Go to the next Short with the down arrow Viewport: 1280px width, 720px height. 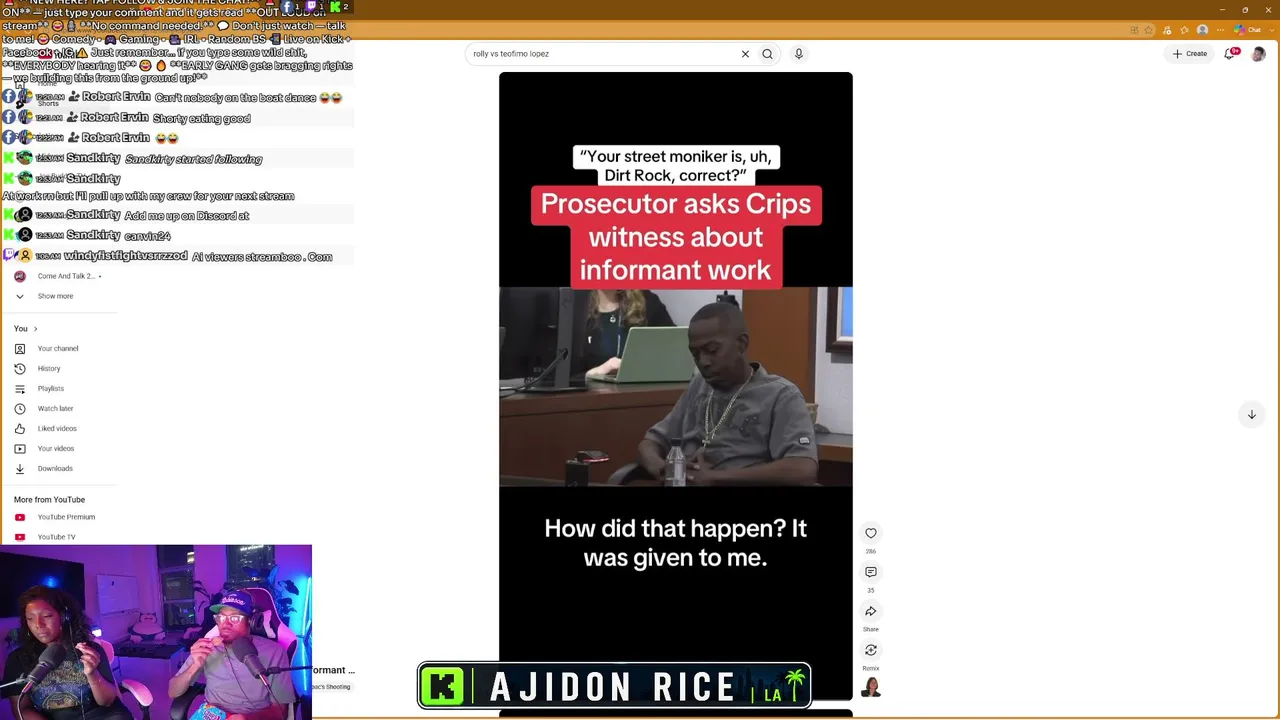tap(1251, 414)
